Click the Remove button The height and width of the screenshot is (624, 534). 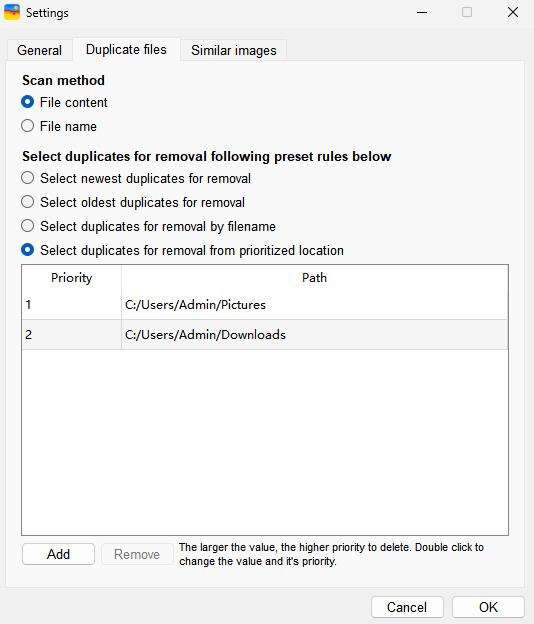point(137,554)
